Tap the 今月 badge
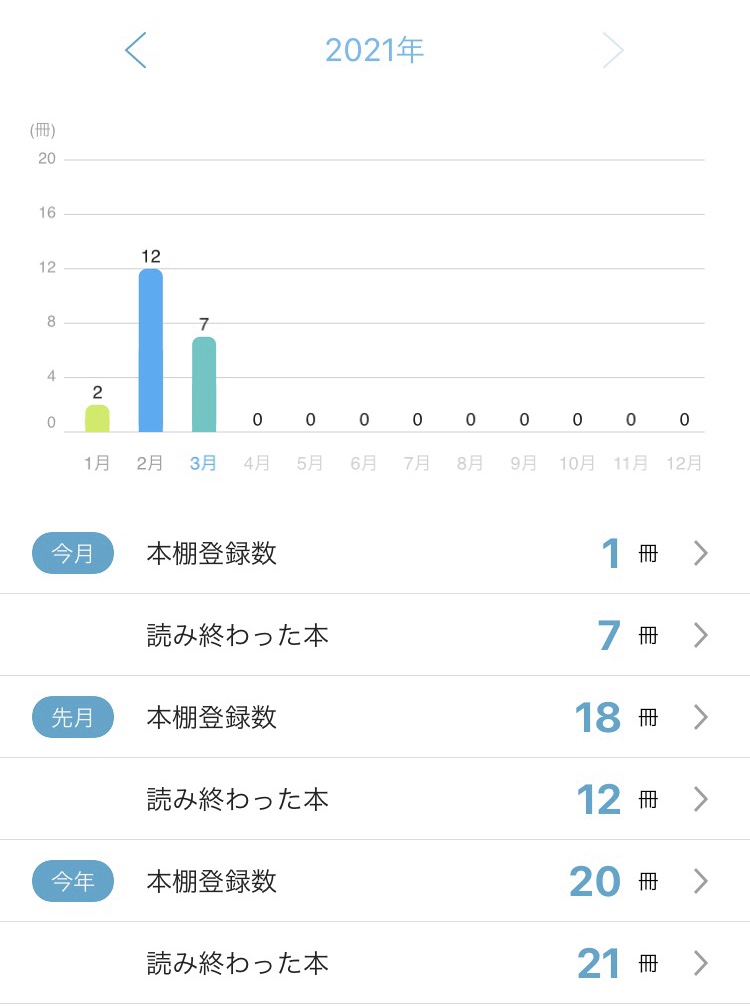This screenshot has height=1006, width=750. click(x=73, y=553)
